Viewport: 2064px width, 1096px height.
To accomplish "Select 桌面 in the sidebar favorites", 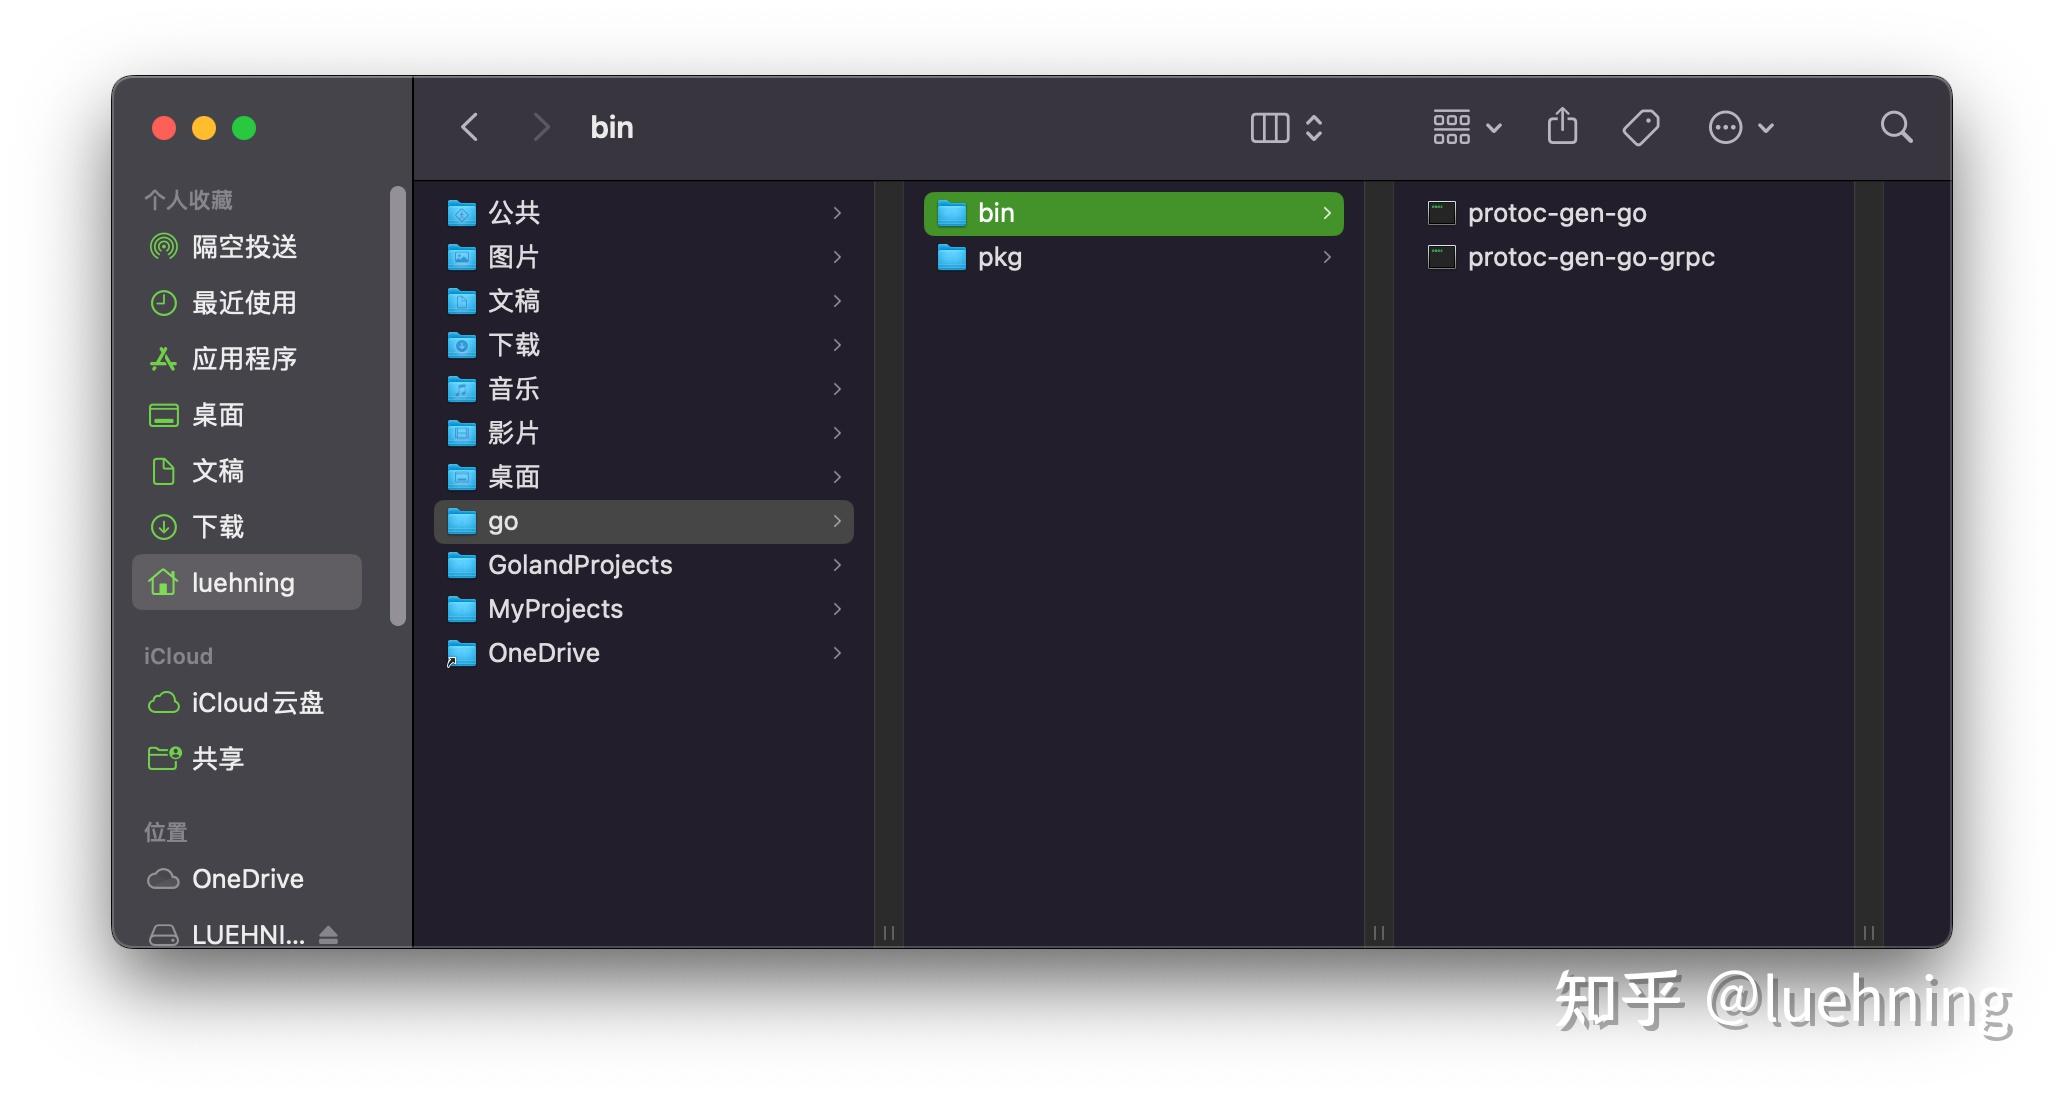I will 247,415.
